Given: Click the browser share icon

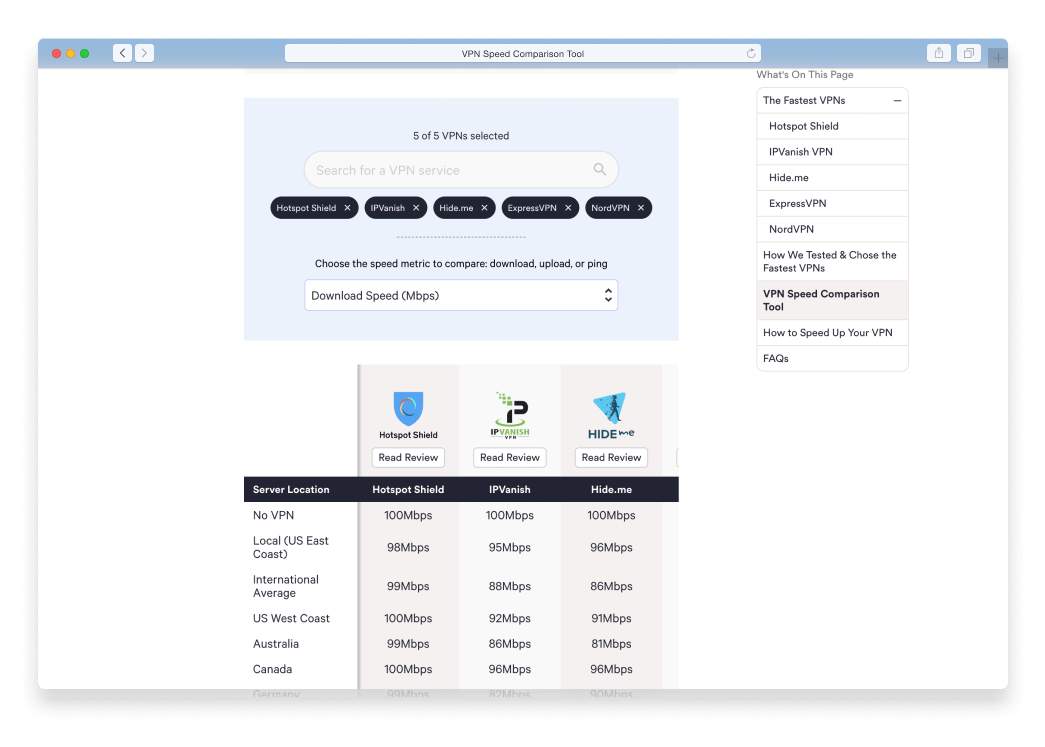Looking at the screenshot, I should [938, 53].
